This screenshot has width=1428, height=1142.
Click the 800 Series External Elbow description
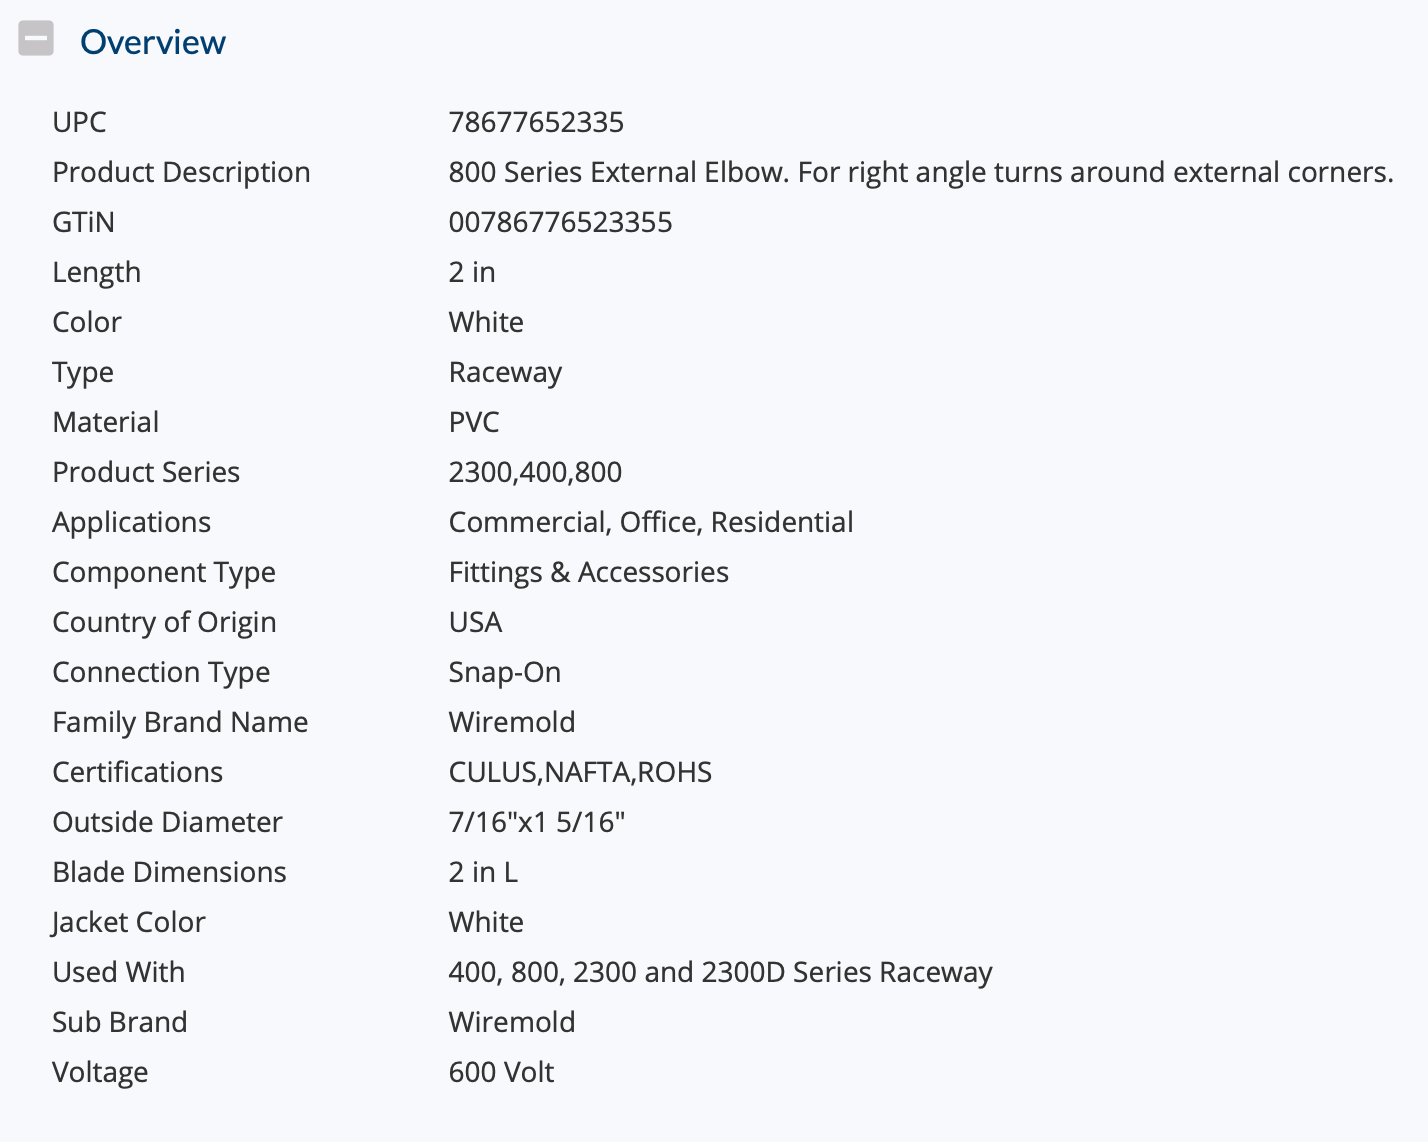point(921,172)
